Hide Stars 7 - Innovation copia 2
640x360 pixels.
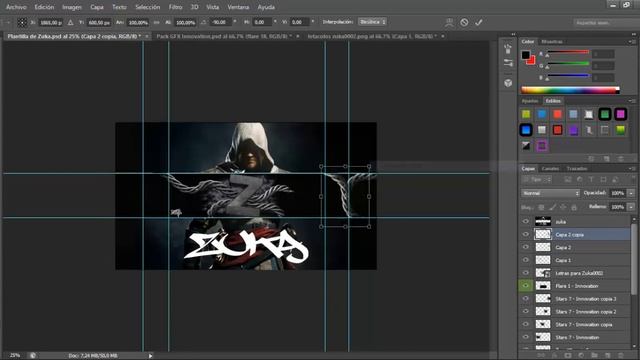point(526,311)
